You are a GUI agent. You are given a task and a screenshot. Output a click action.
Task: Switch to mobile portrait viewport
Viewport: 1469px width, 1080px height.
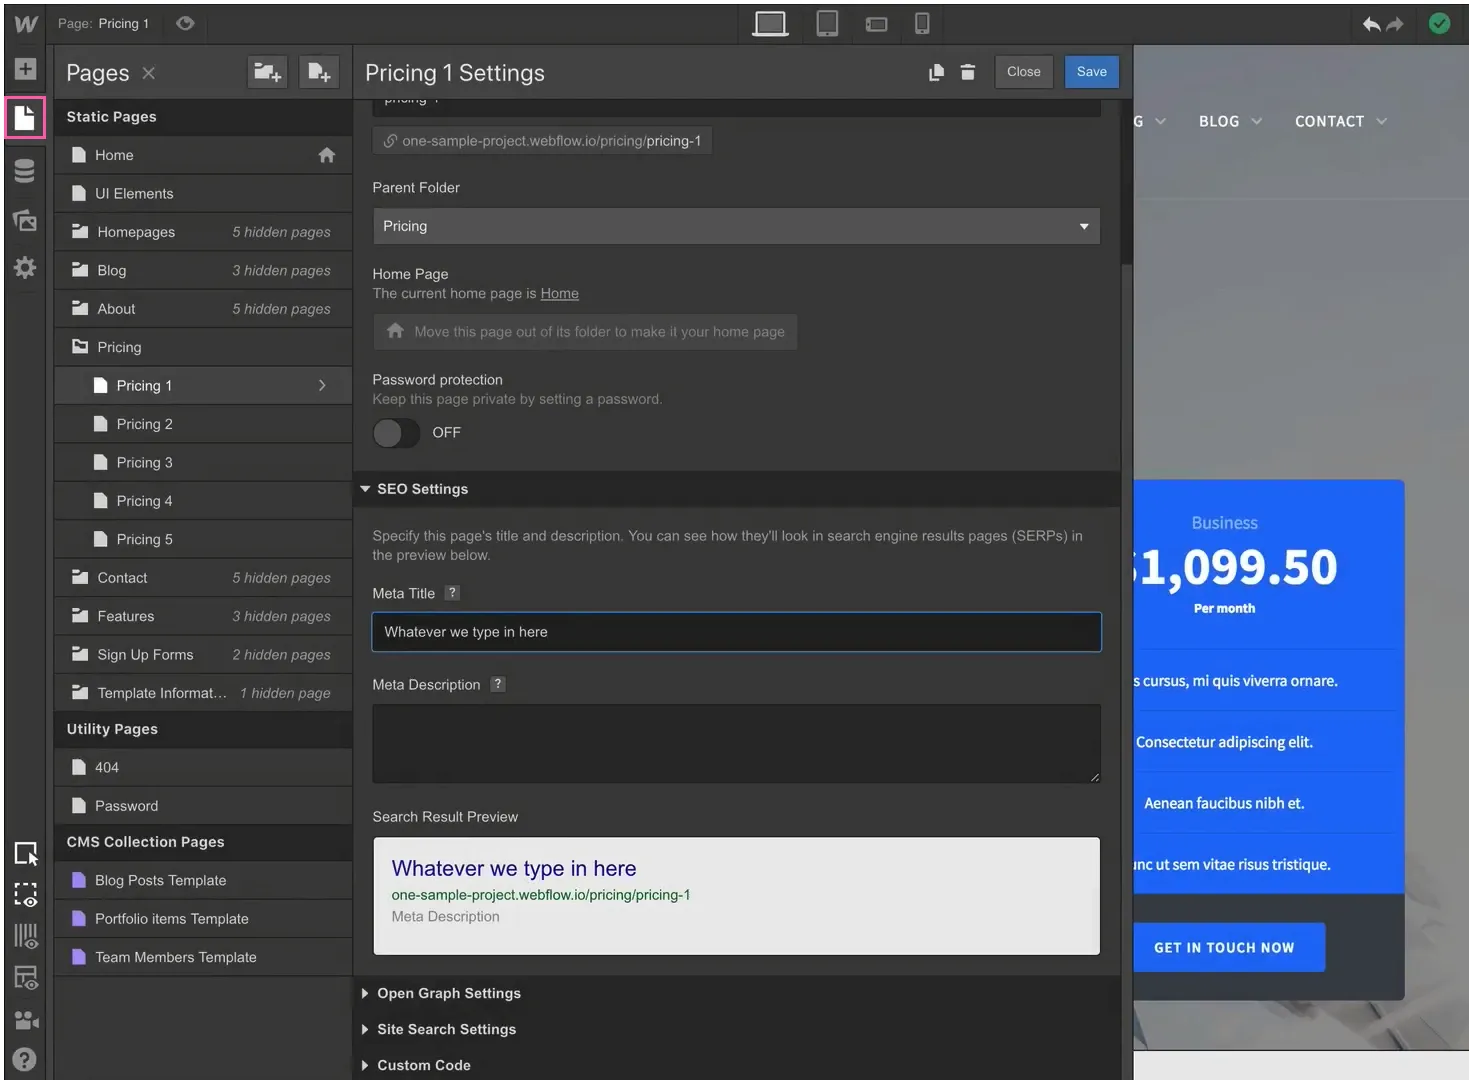coord(922,23)
